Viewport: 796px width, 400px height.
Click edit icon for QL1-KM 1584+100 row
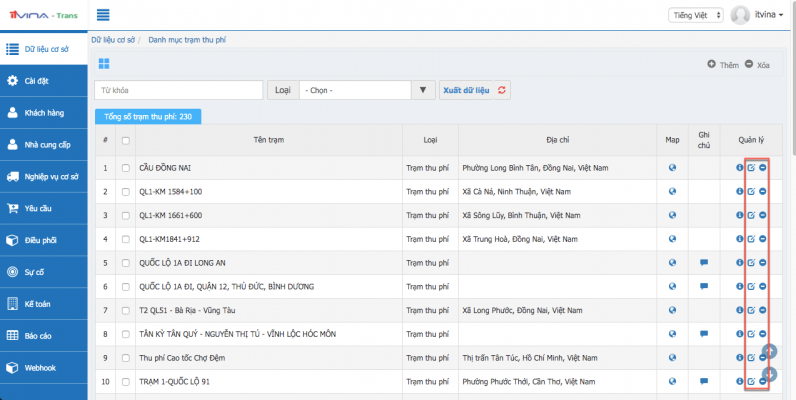coord(751,191)
